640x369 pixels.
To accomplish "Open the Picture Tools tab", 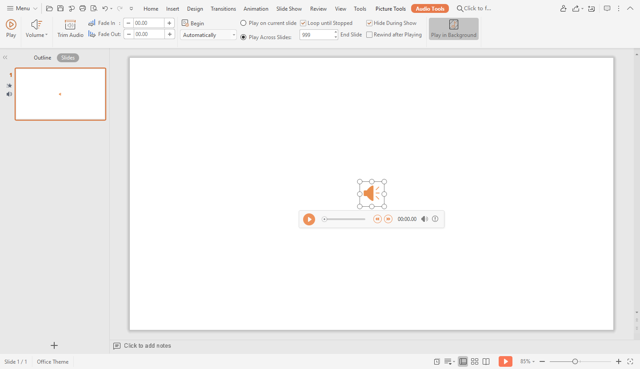I will pos(391,9).
